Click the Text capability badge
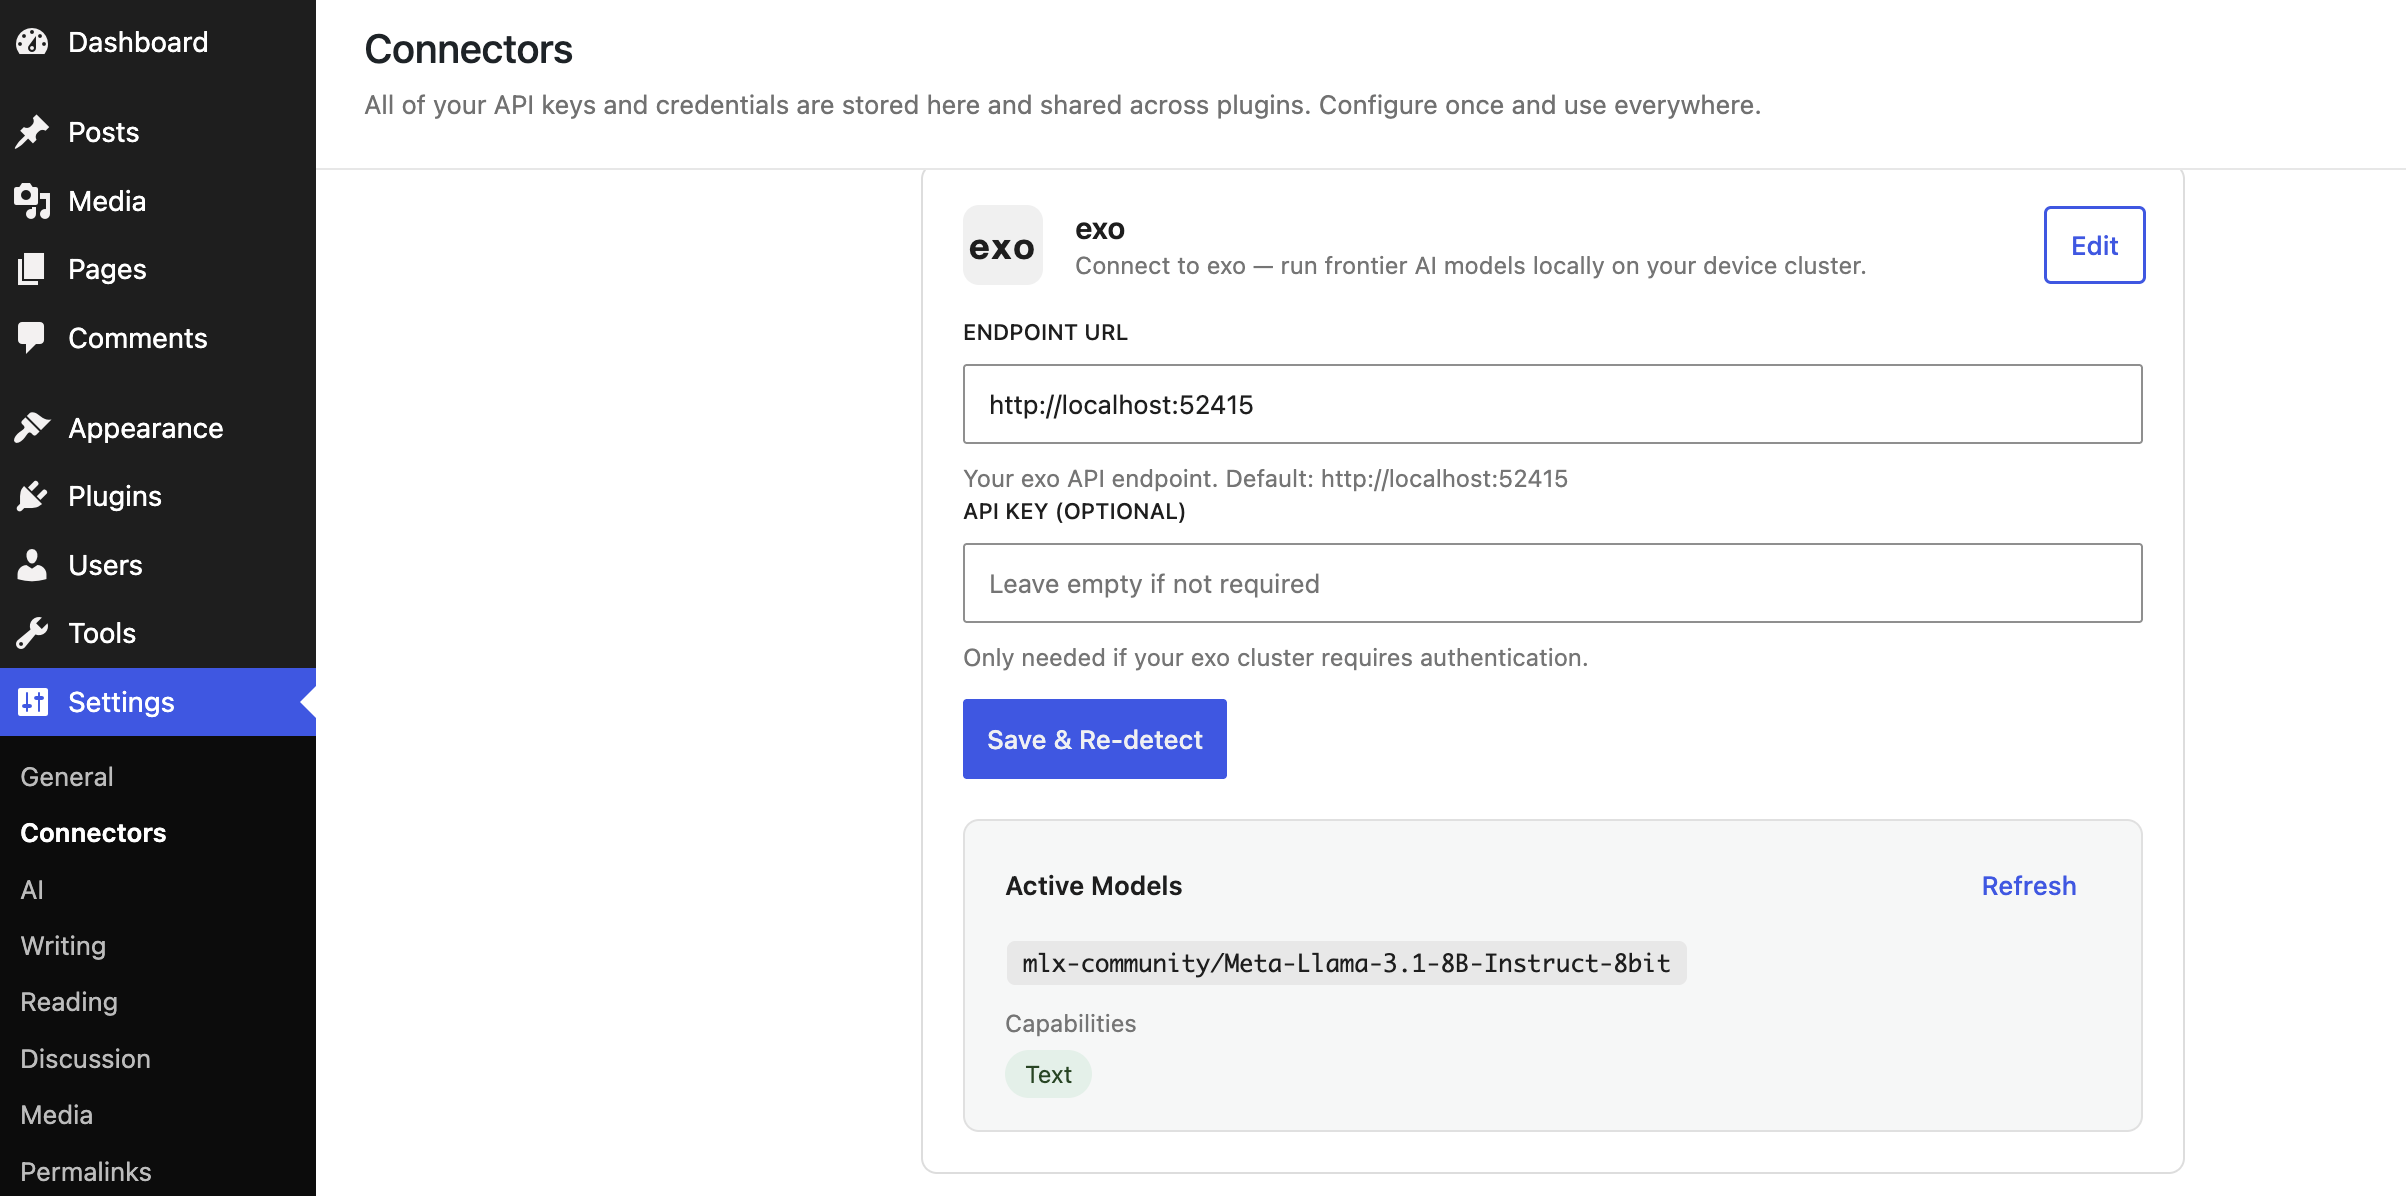Viewport: 2406px width, 1196px height. click(x=1048, y=1074)
